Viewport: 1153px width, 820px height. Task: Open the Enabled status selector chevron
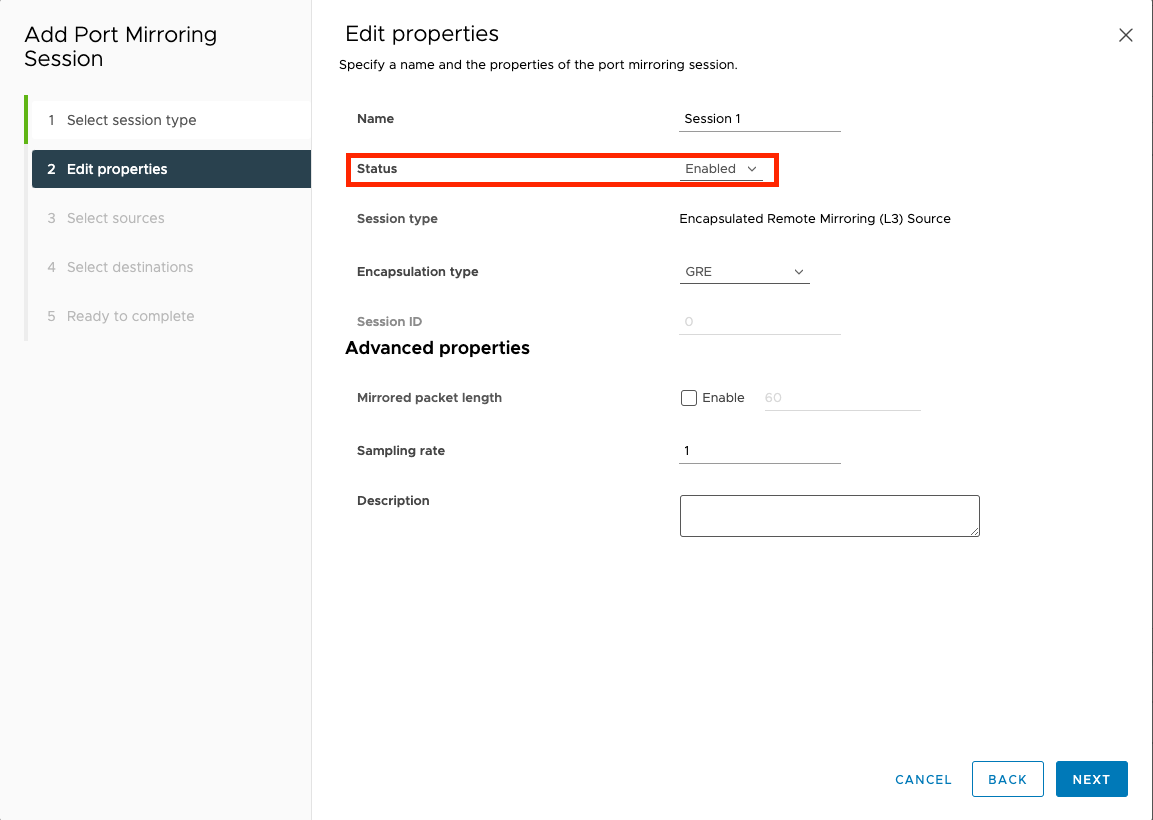[x=750, y=168]
